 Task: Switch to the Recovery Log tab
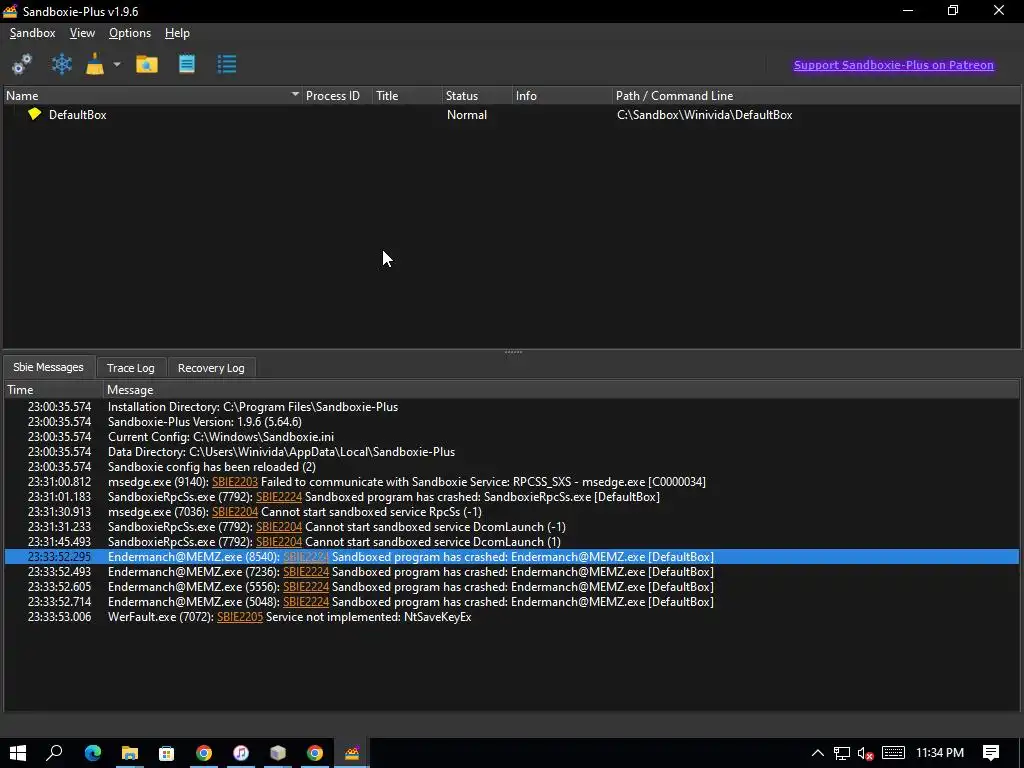tap(211, 368)
